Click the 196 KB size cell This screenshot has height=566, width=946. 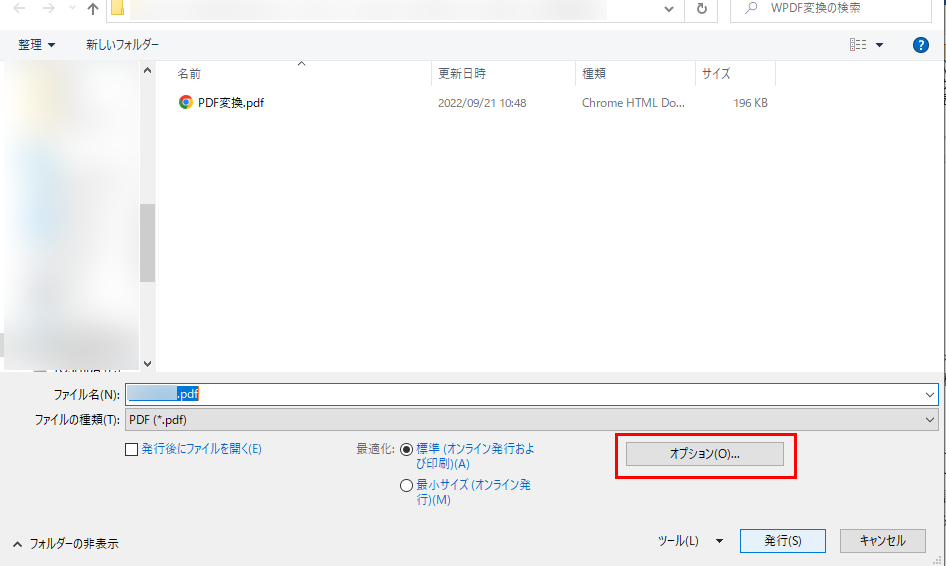coord(751,103)
